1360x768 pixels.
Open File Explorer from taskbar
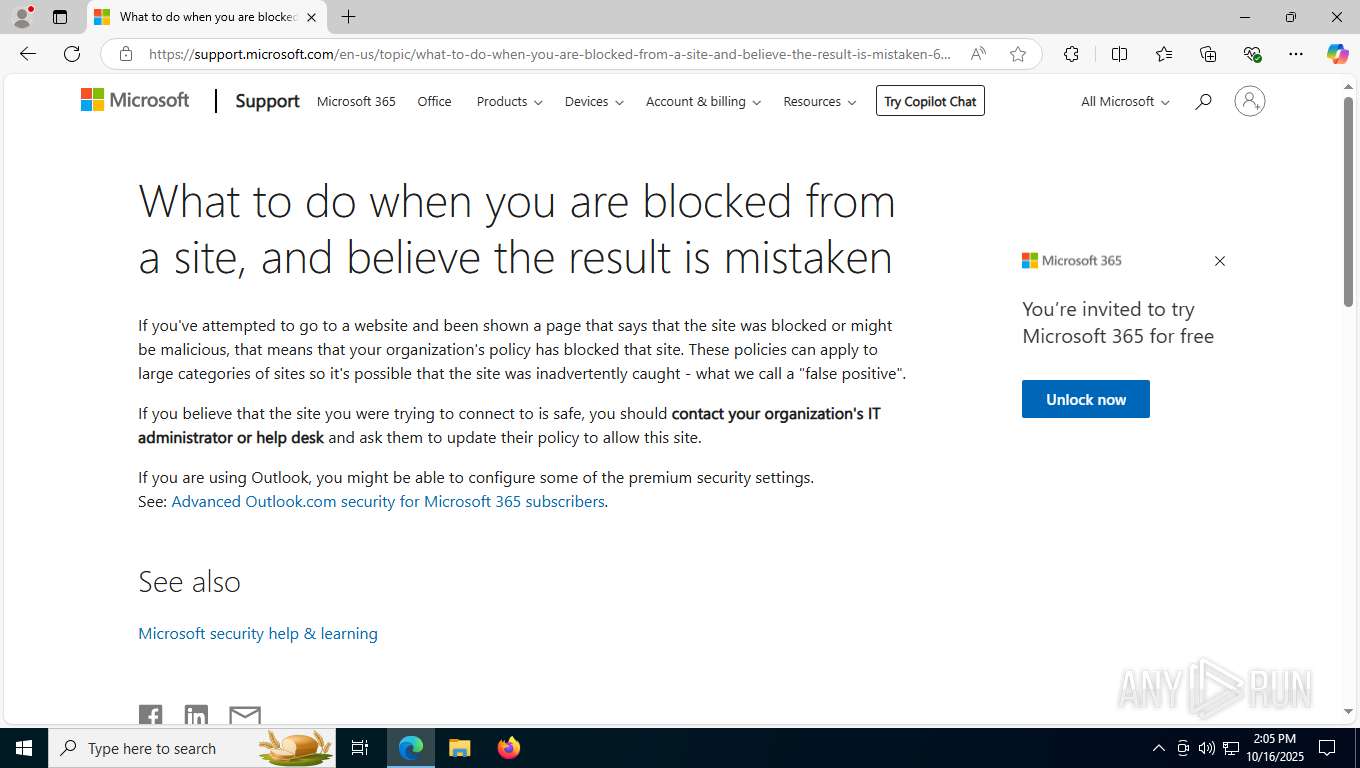(x=459, y=748)
